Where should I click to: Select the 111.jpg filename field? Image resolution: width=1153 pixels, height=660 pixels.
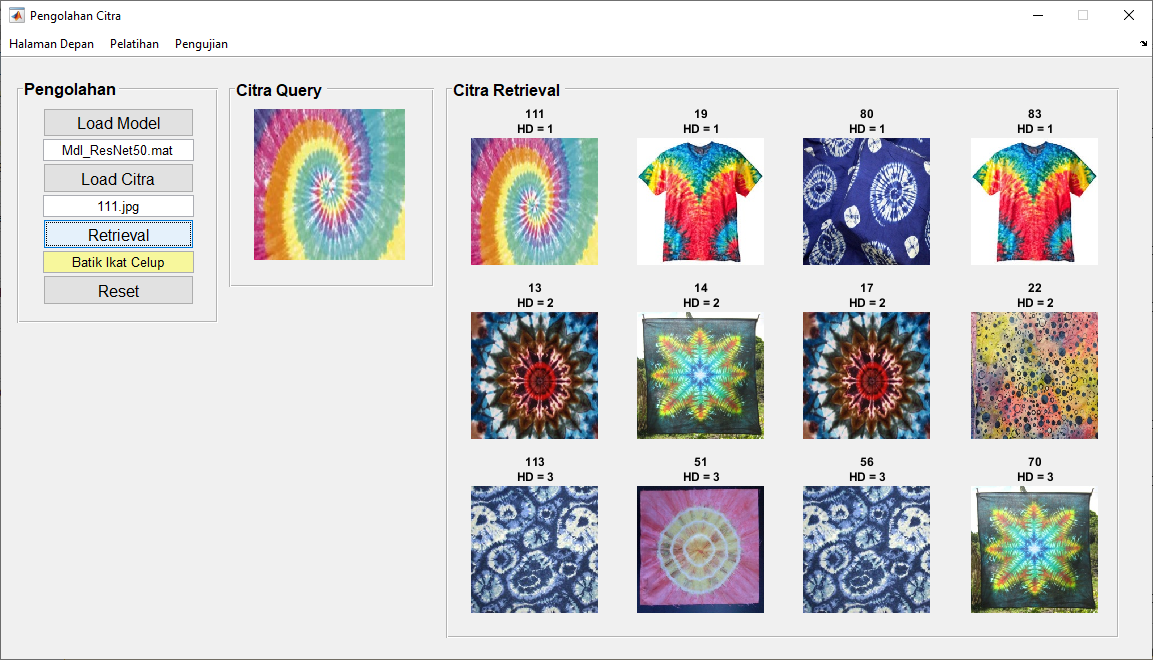click(118, 206)
